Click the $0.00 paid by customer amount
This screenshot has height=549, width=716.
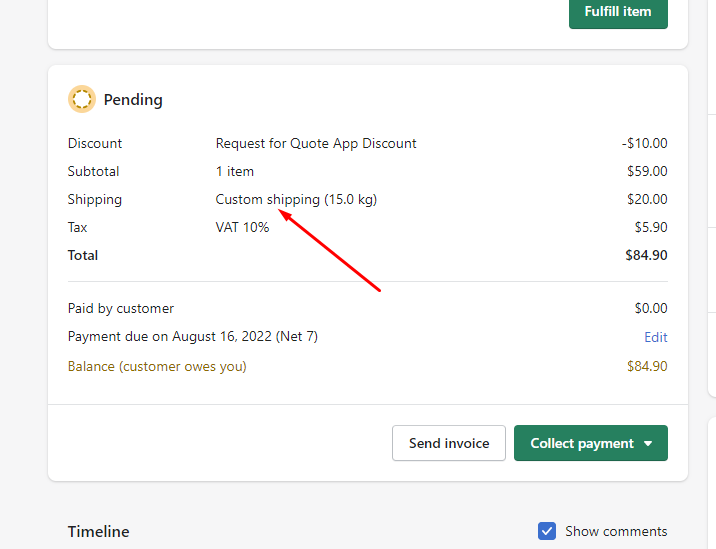pyautogui.click(x=651, y=308)
